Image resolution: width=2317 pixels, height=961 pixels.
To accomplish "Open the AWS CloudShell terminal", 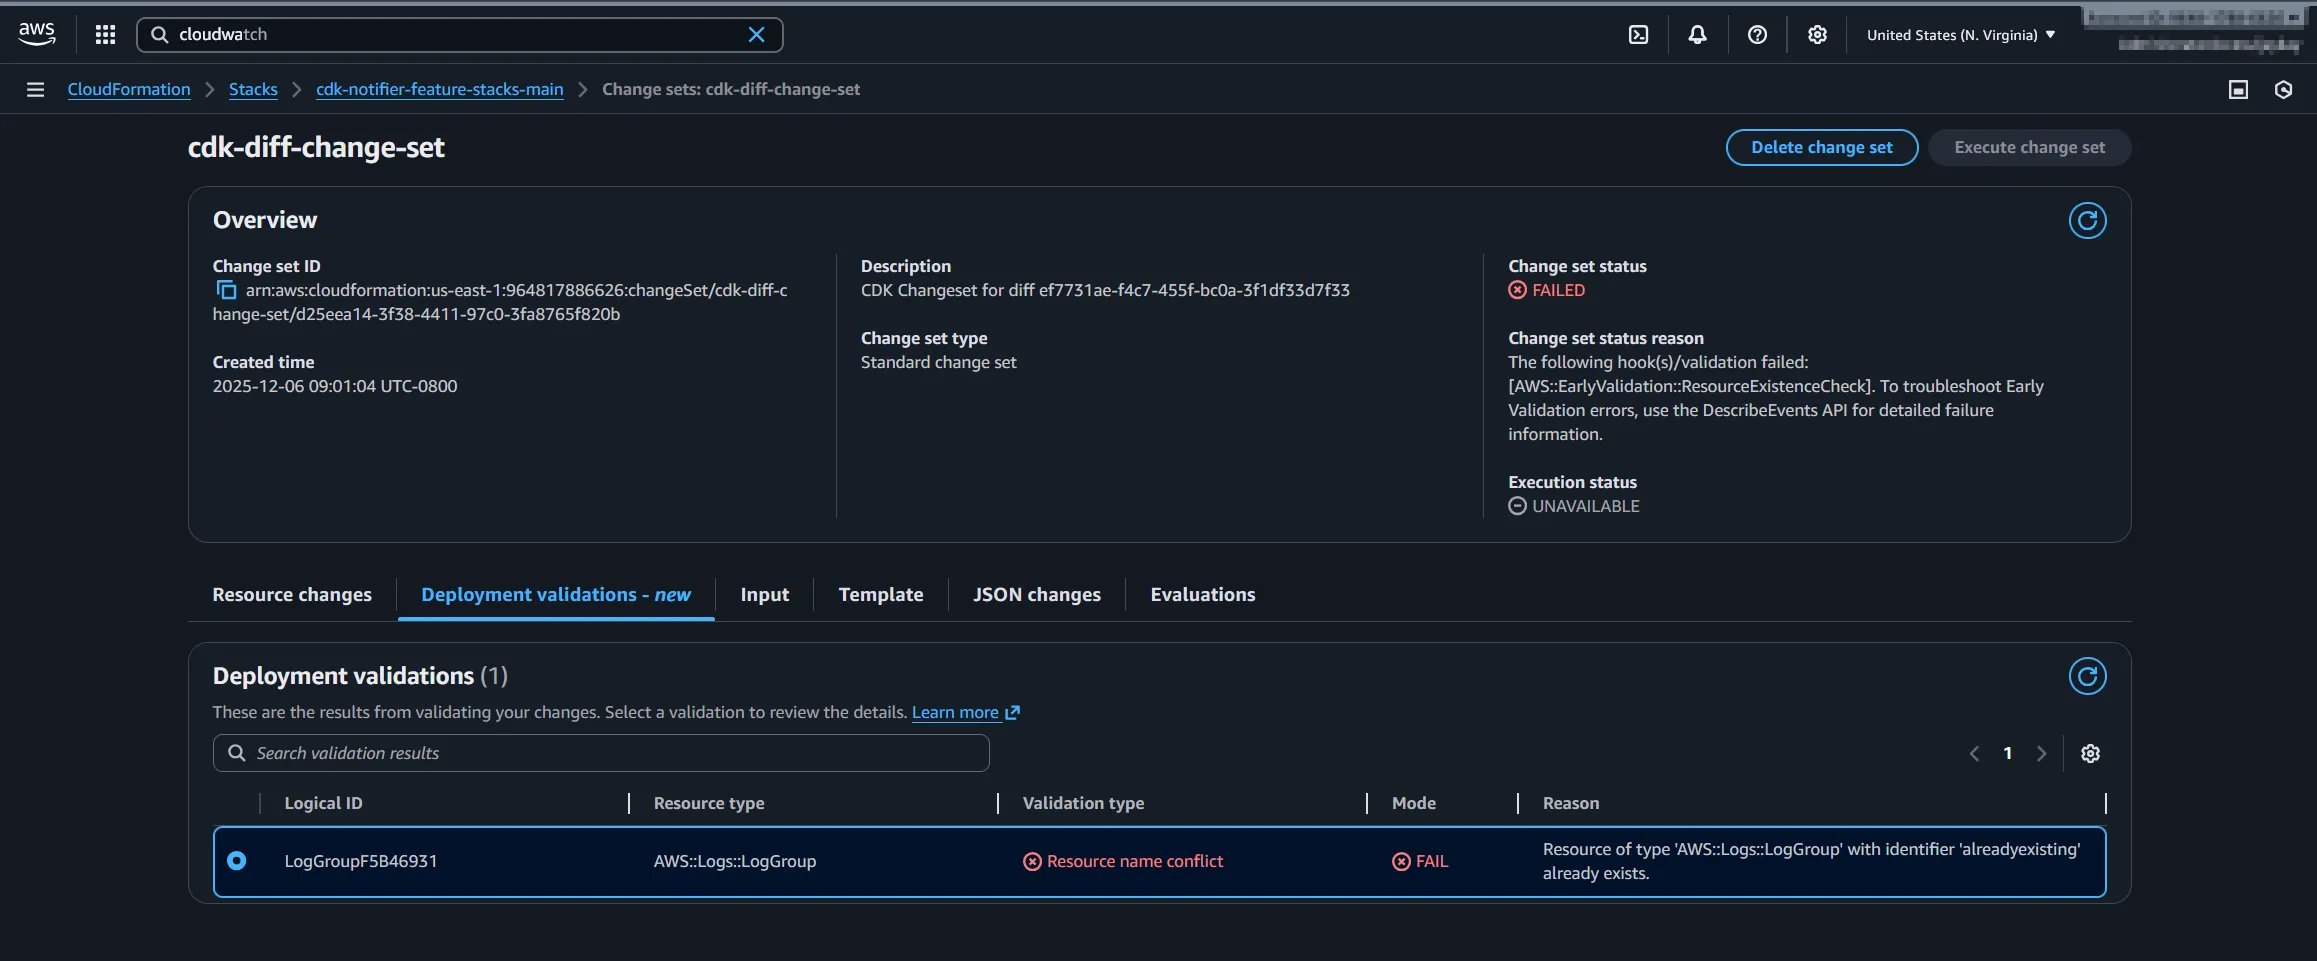I will [1638, 34].
